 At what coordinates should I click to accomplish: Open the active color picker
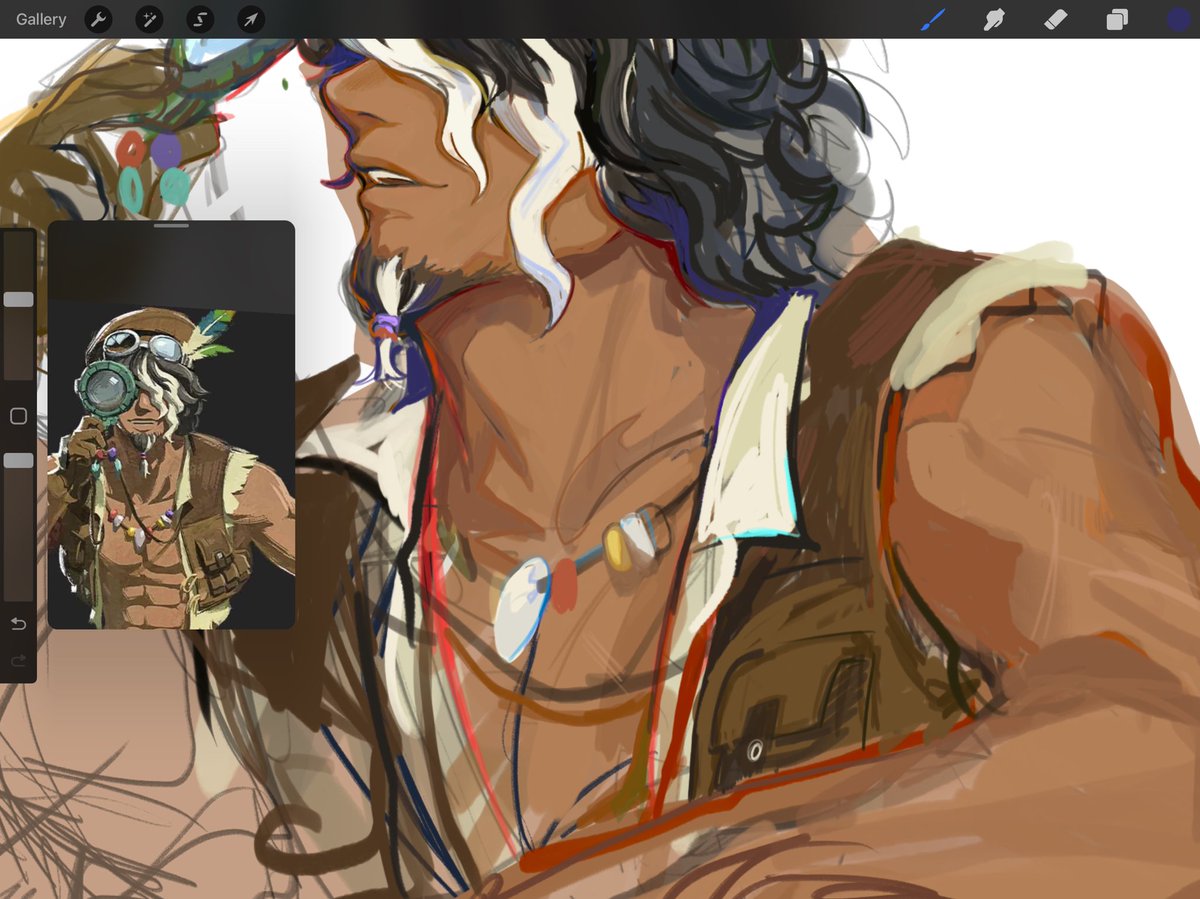point(1179,19)
